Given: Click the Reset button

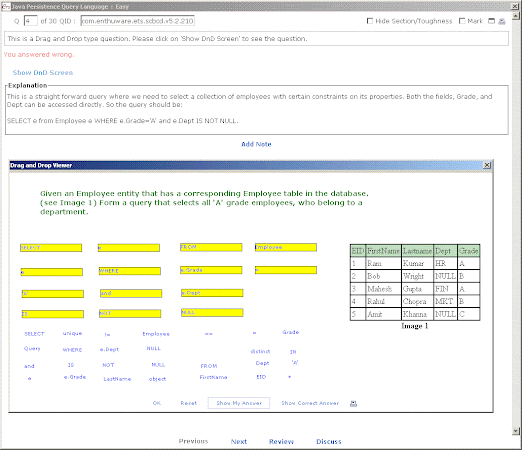Looking at the screenshot, I should click(x=189, y=403).
